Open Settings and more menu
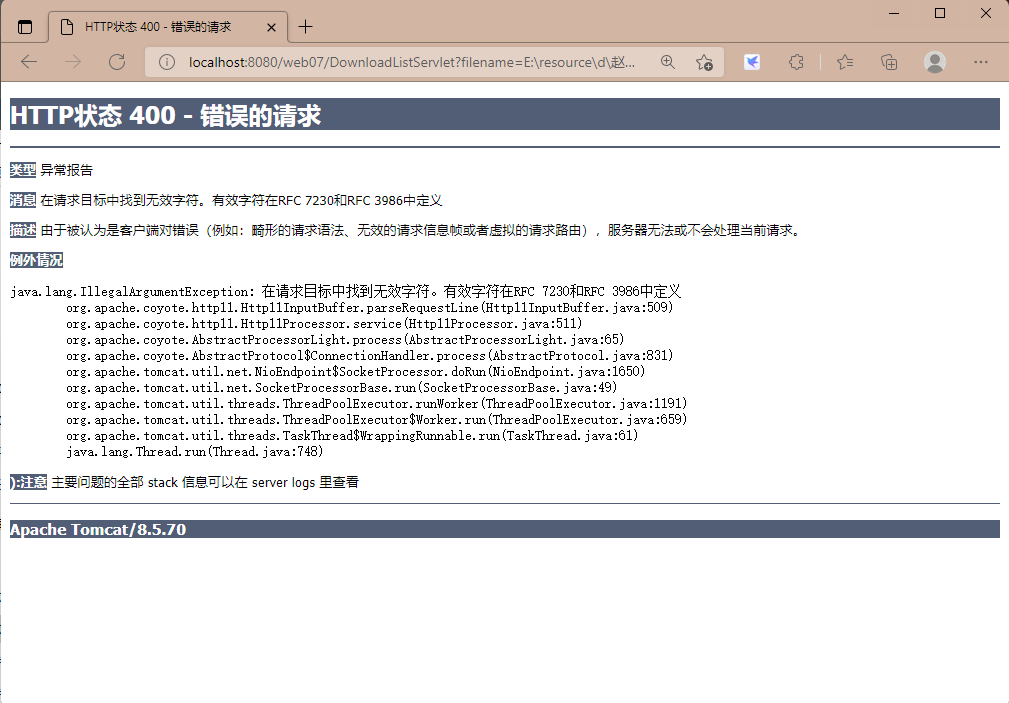1009x703 pixels. click(x=981, y=62)
